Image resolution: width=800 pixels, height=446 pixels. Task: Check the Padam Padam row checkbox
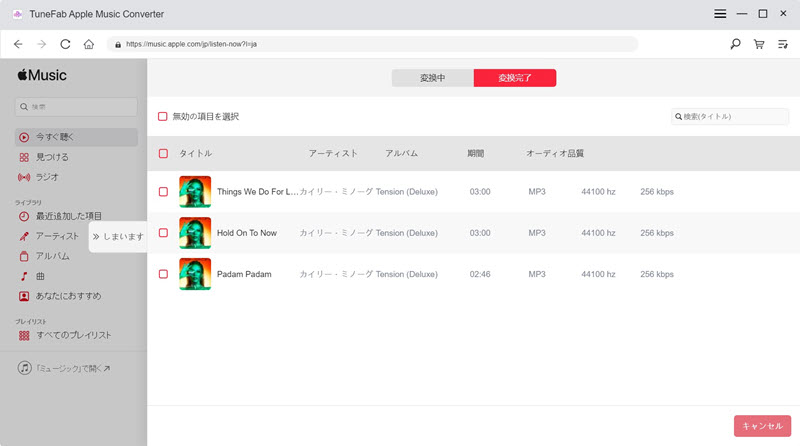(x=163, y=274)
